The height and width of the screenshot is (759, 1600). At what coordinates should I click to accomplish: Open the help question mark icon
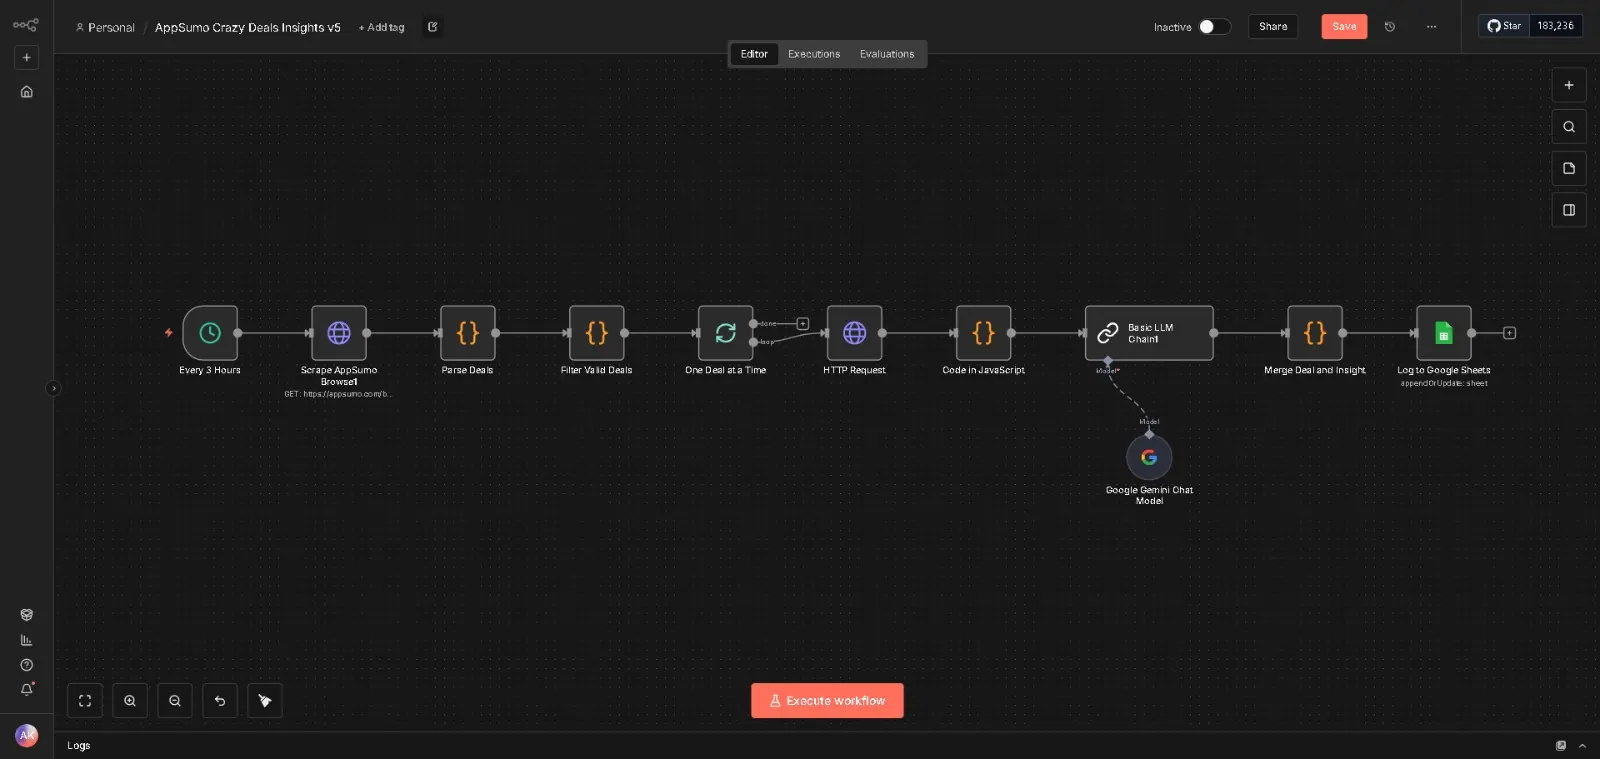click(27, 665)
